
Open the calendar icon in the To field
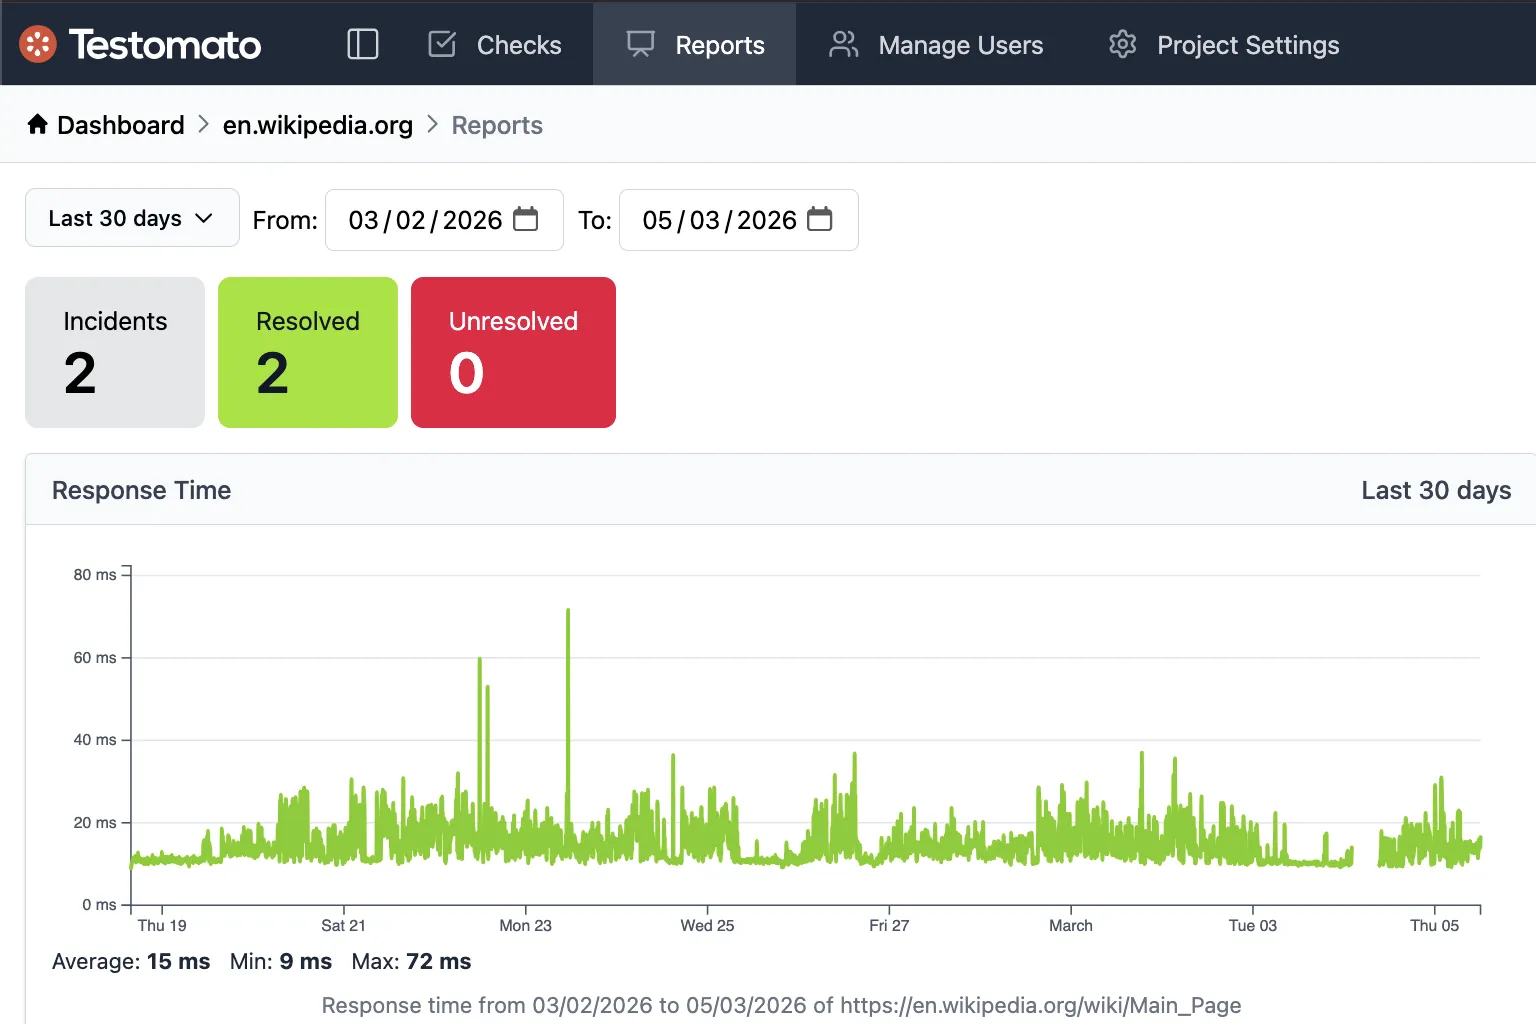point(821,219)
